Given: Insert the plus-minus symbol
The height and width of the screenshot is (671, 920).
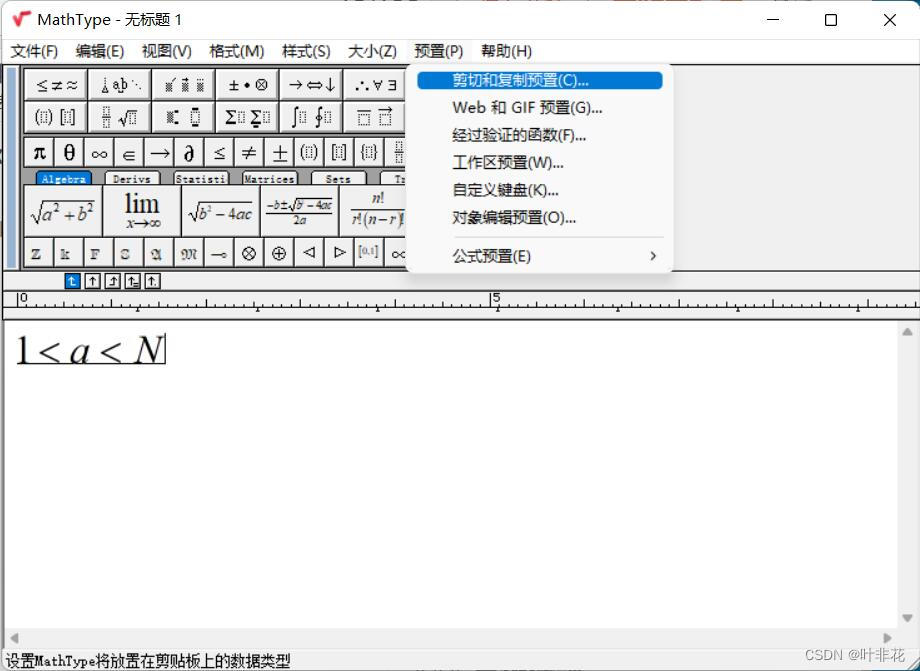Looking at the screenshot, I should (x=279, y=153).
